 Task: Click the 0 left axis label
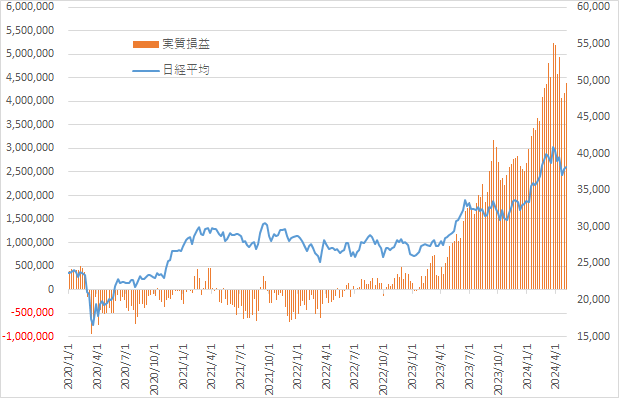click(51, 289)
